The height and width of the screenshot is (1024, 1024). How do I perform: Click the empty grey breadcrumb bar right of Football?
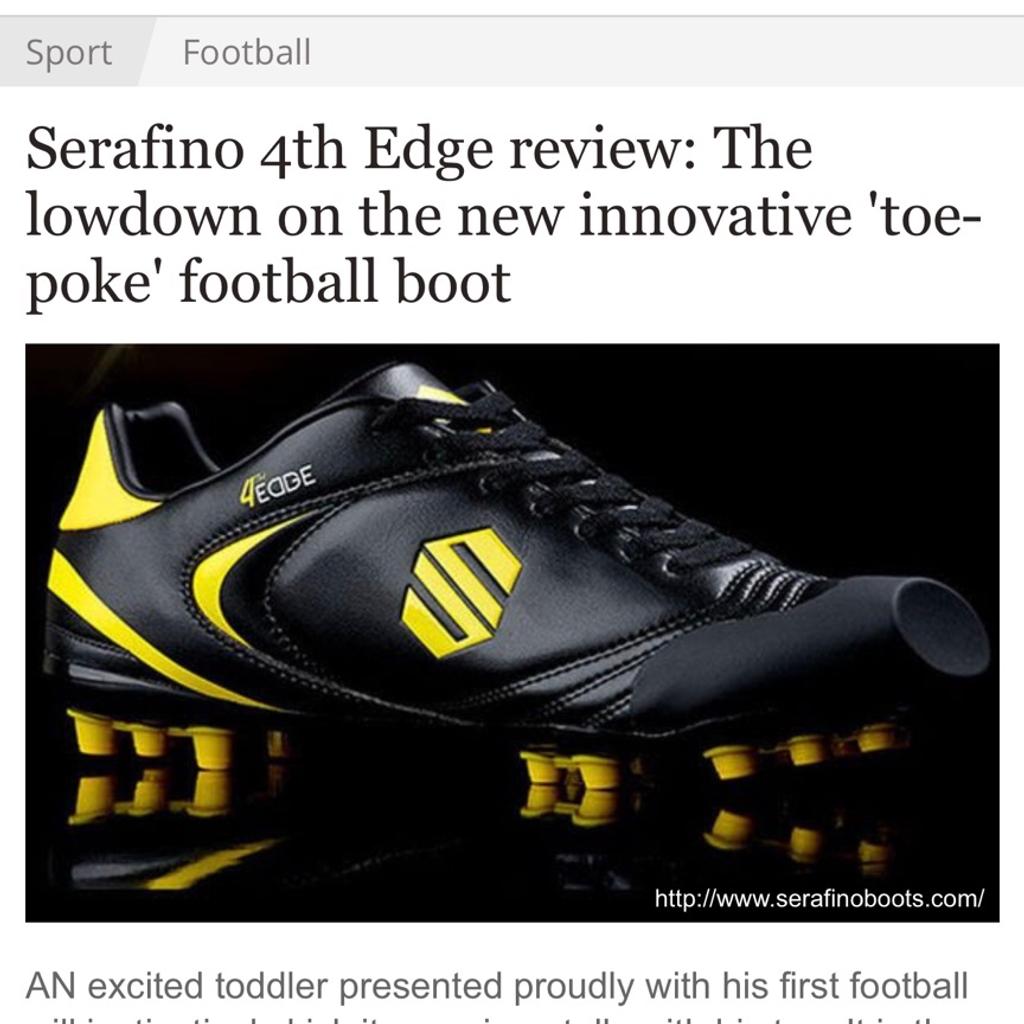(666, 52)
